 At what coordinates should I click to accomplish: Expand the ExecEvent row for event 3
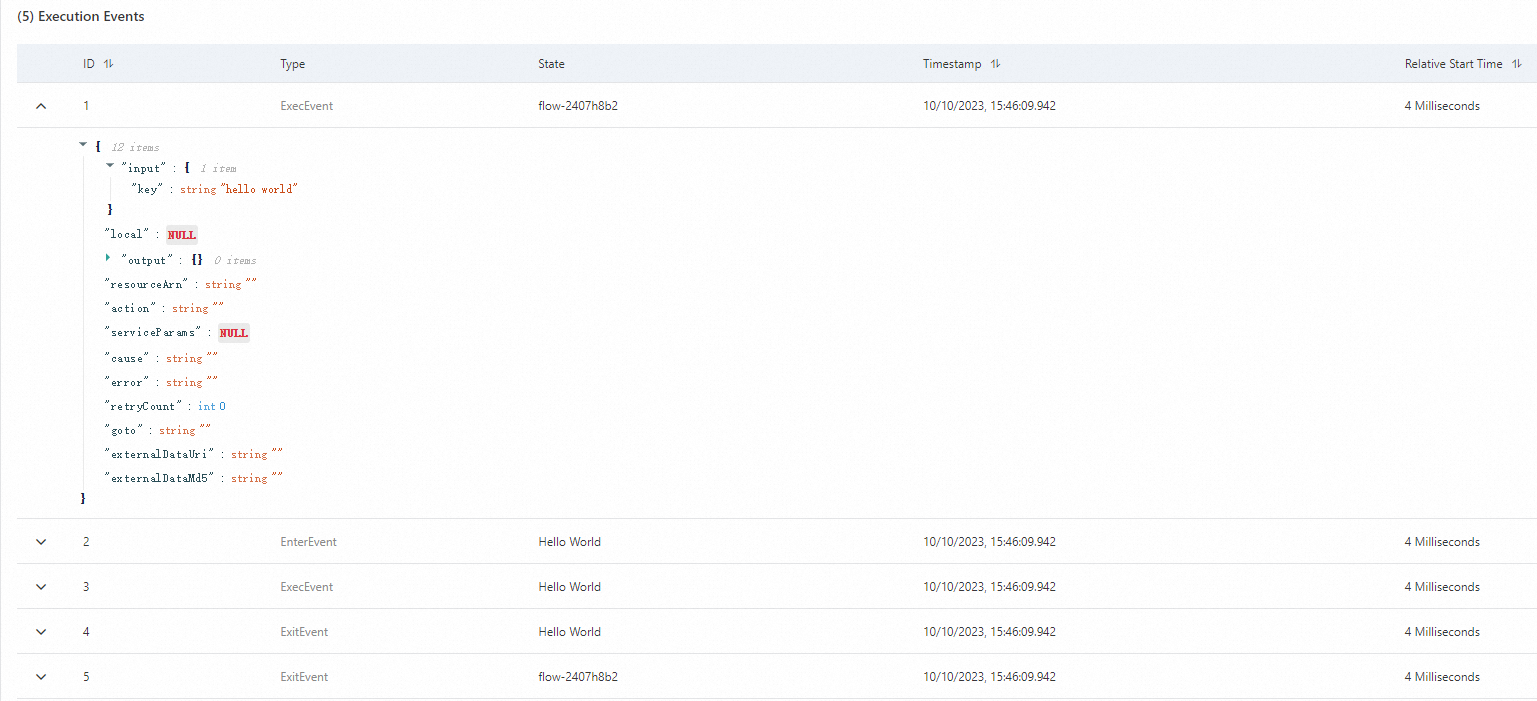[40, 586]
